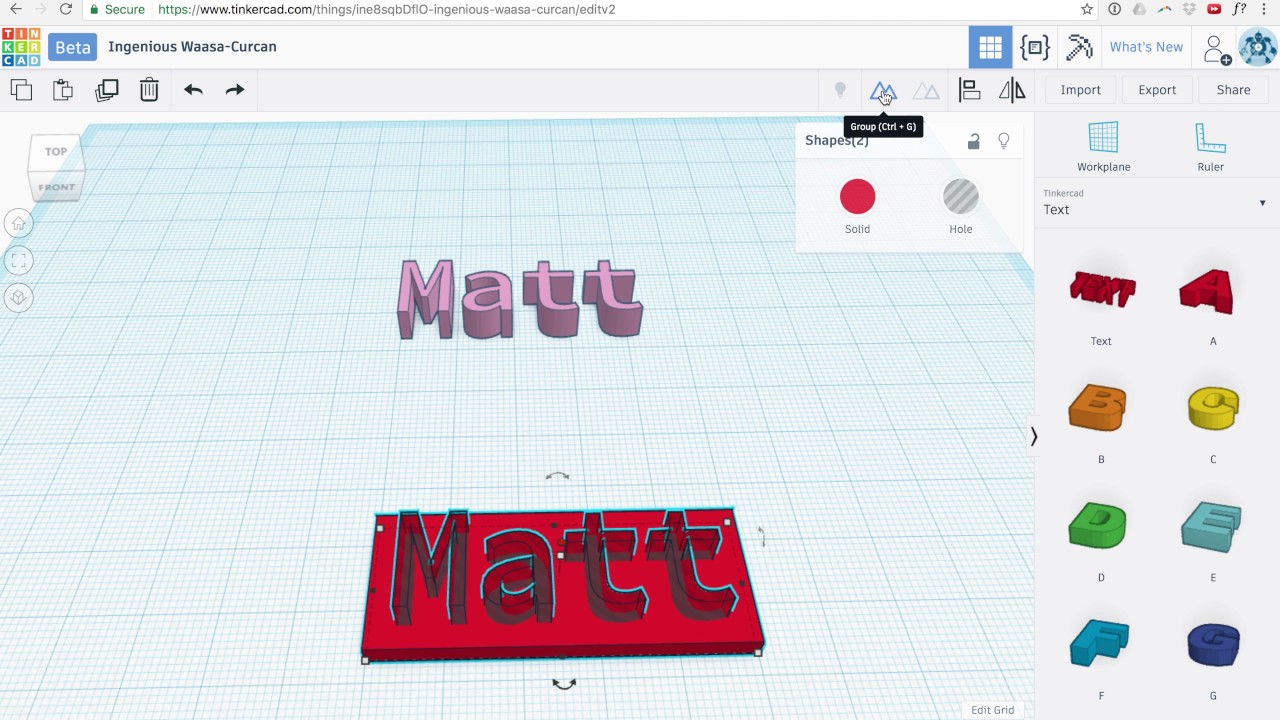Show all hidden objects lightbulb
The width and height of the screenshot is (1280, 720).
tap(840, 90)
